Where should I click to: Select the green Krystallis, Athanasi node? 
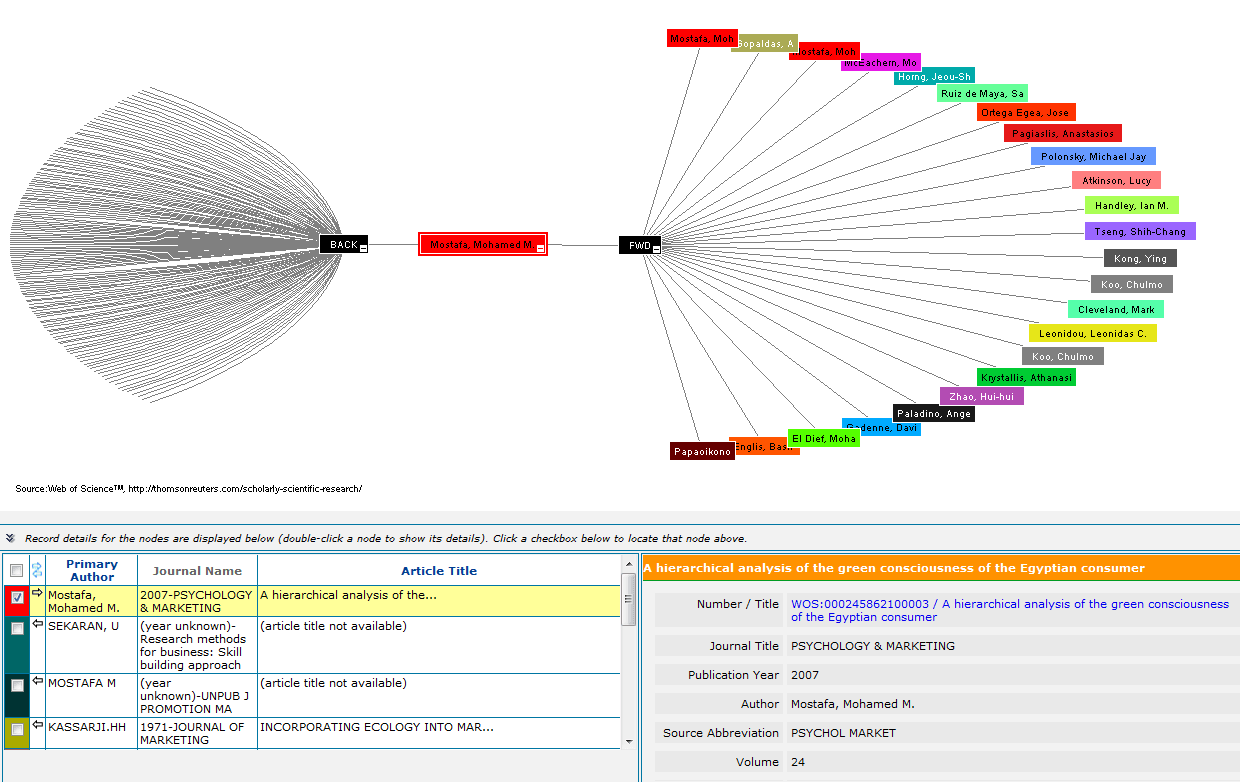(x=1026, y=377)
